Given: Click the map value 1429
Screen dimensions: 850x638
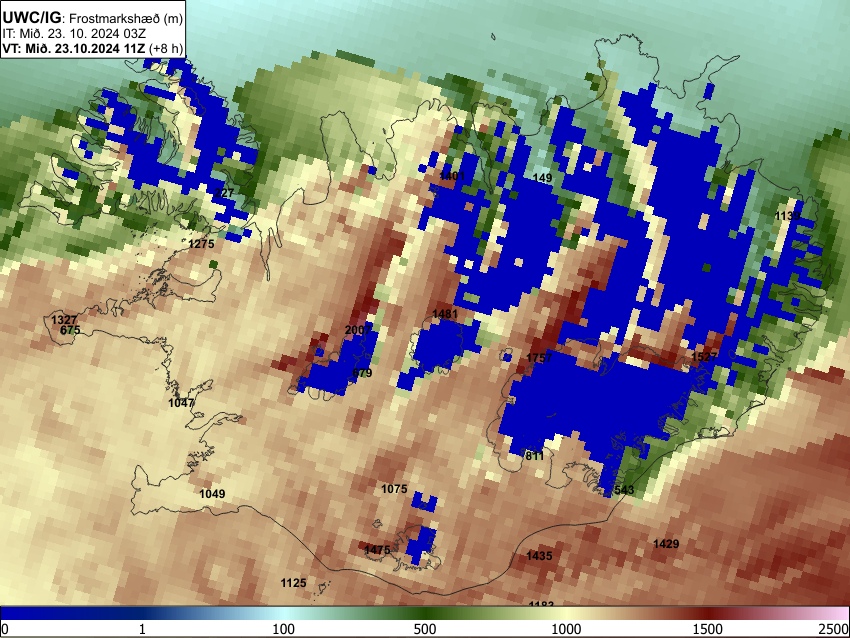Looking at the screenshot, I should click(x=666, y=544).
